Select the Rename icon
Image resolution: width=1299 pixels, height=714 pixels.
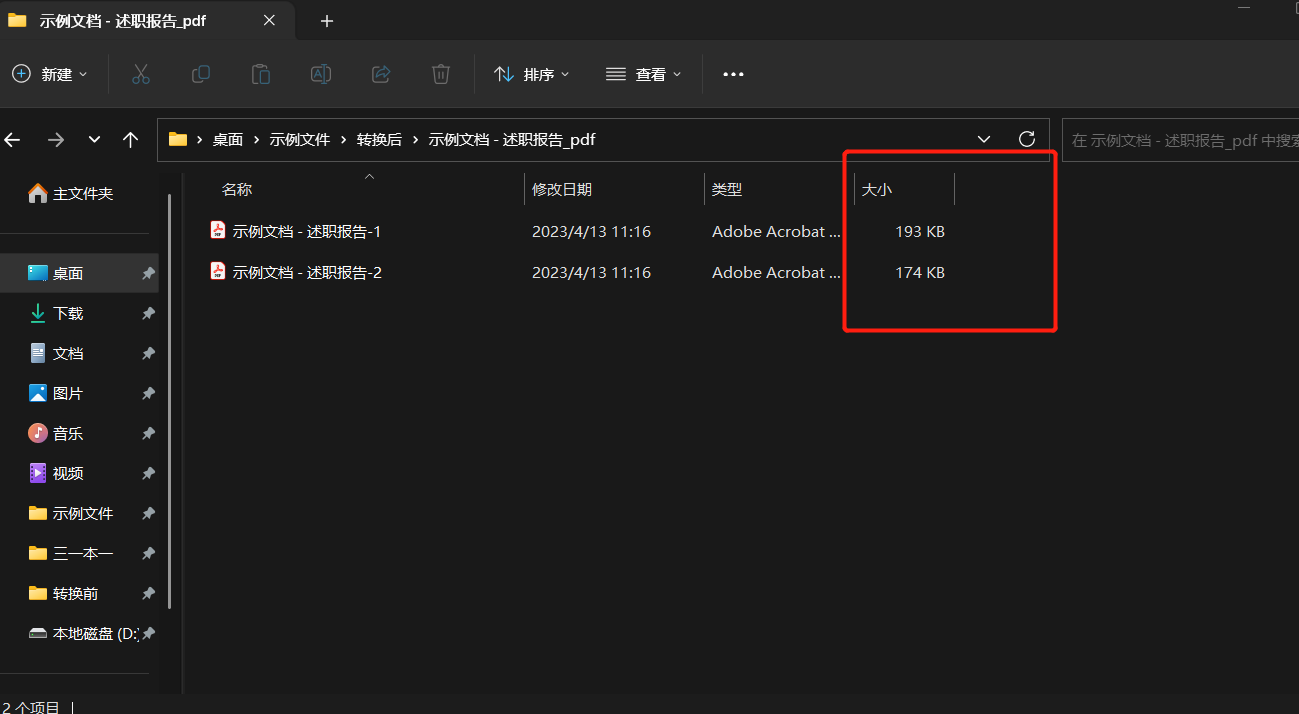[320, 74]
